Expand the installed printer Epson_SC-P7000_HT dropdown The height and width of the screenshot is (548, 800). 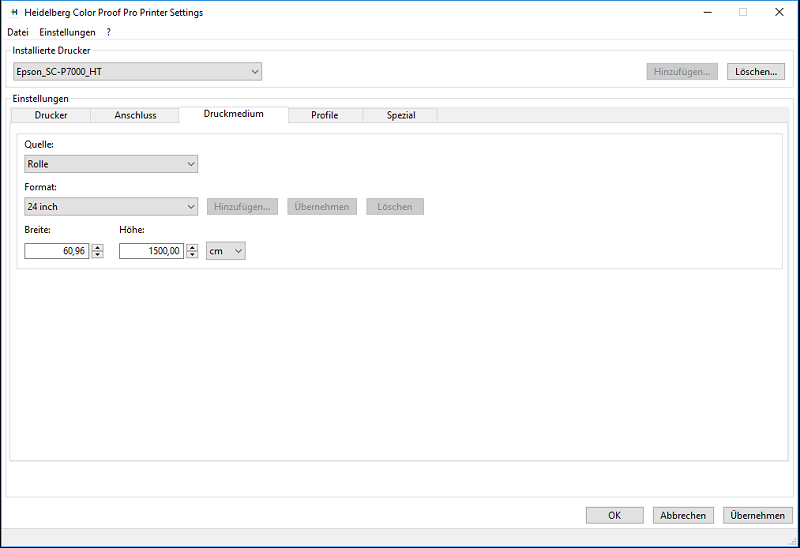[x=137, y=71]
